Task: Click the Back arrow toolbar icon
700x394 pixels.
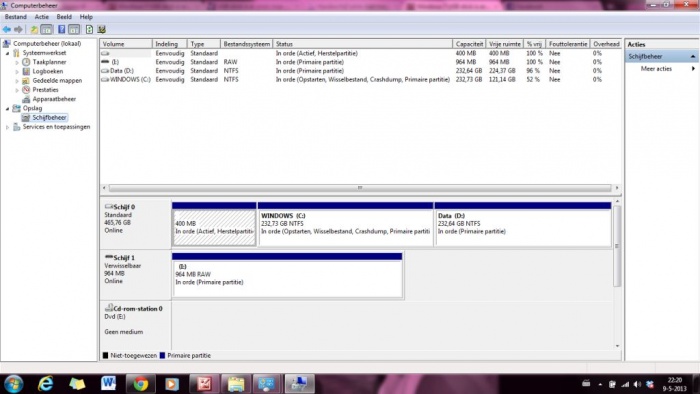Action: coord(7,29)
